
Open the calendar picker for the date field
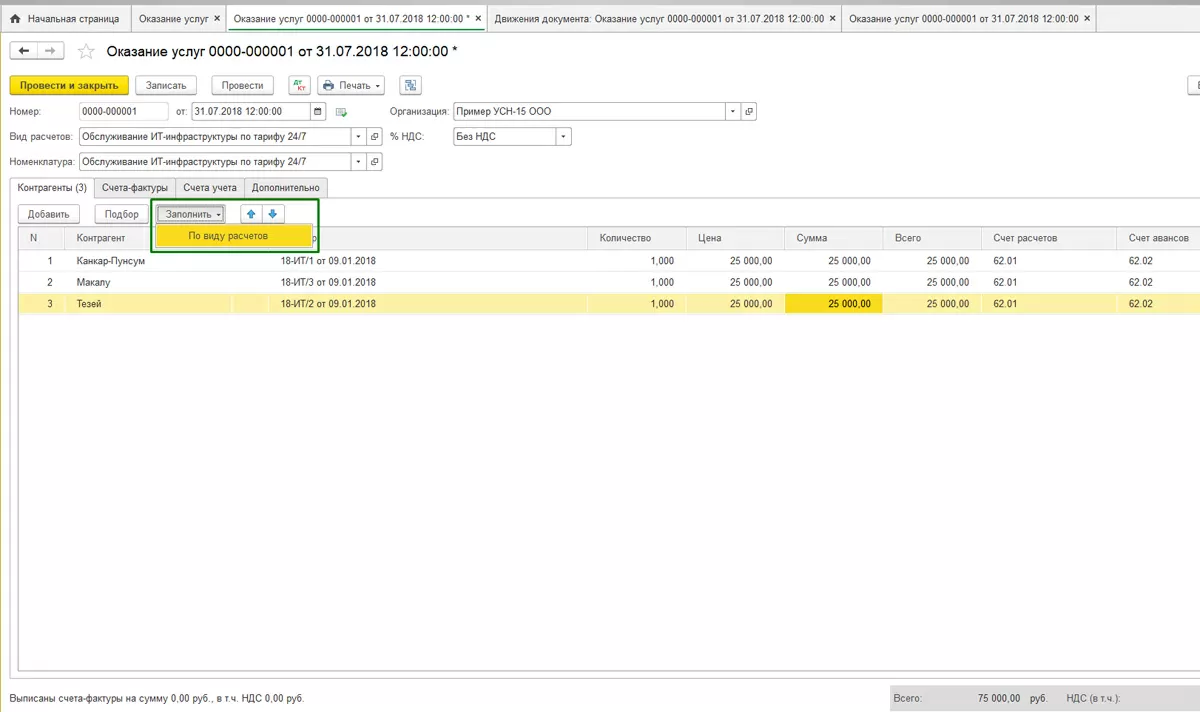[x=319, y=112]
